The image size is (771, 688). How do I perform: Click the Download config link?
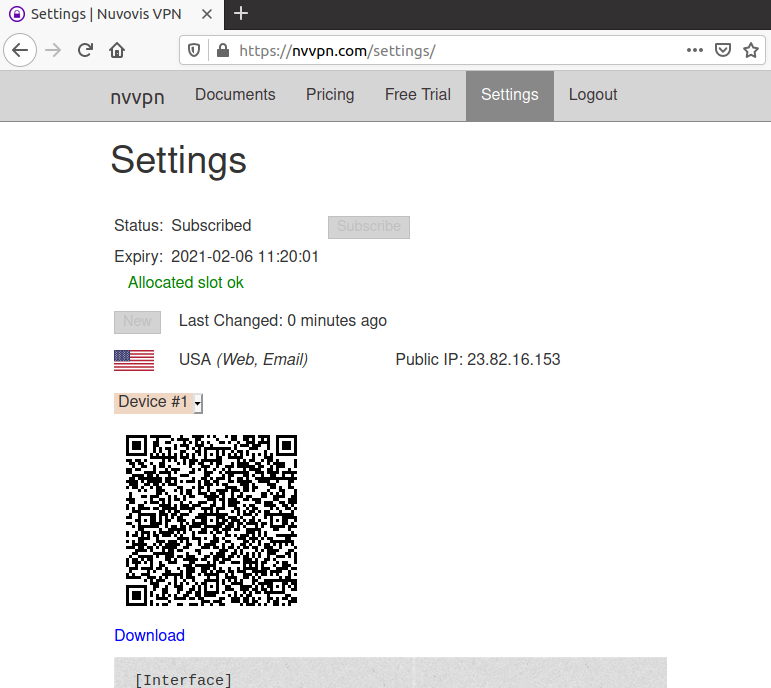[149, 635]
